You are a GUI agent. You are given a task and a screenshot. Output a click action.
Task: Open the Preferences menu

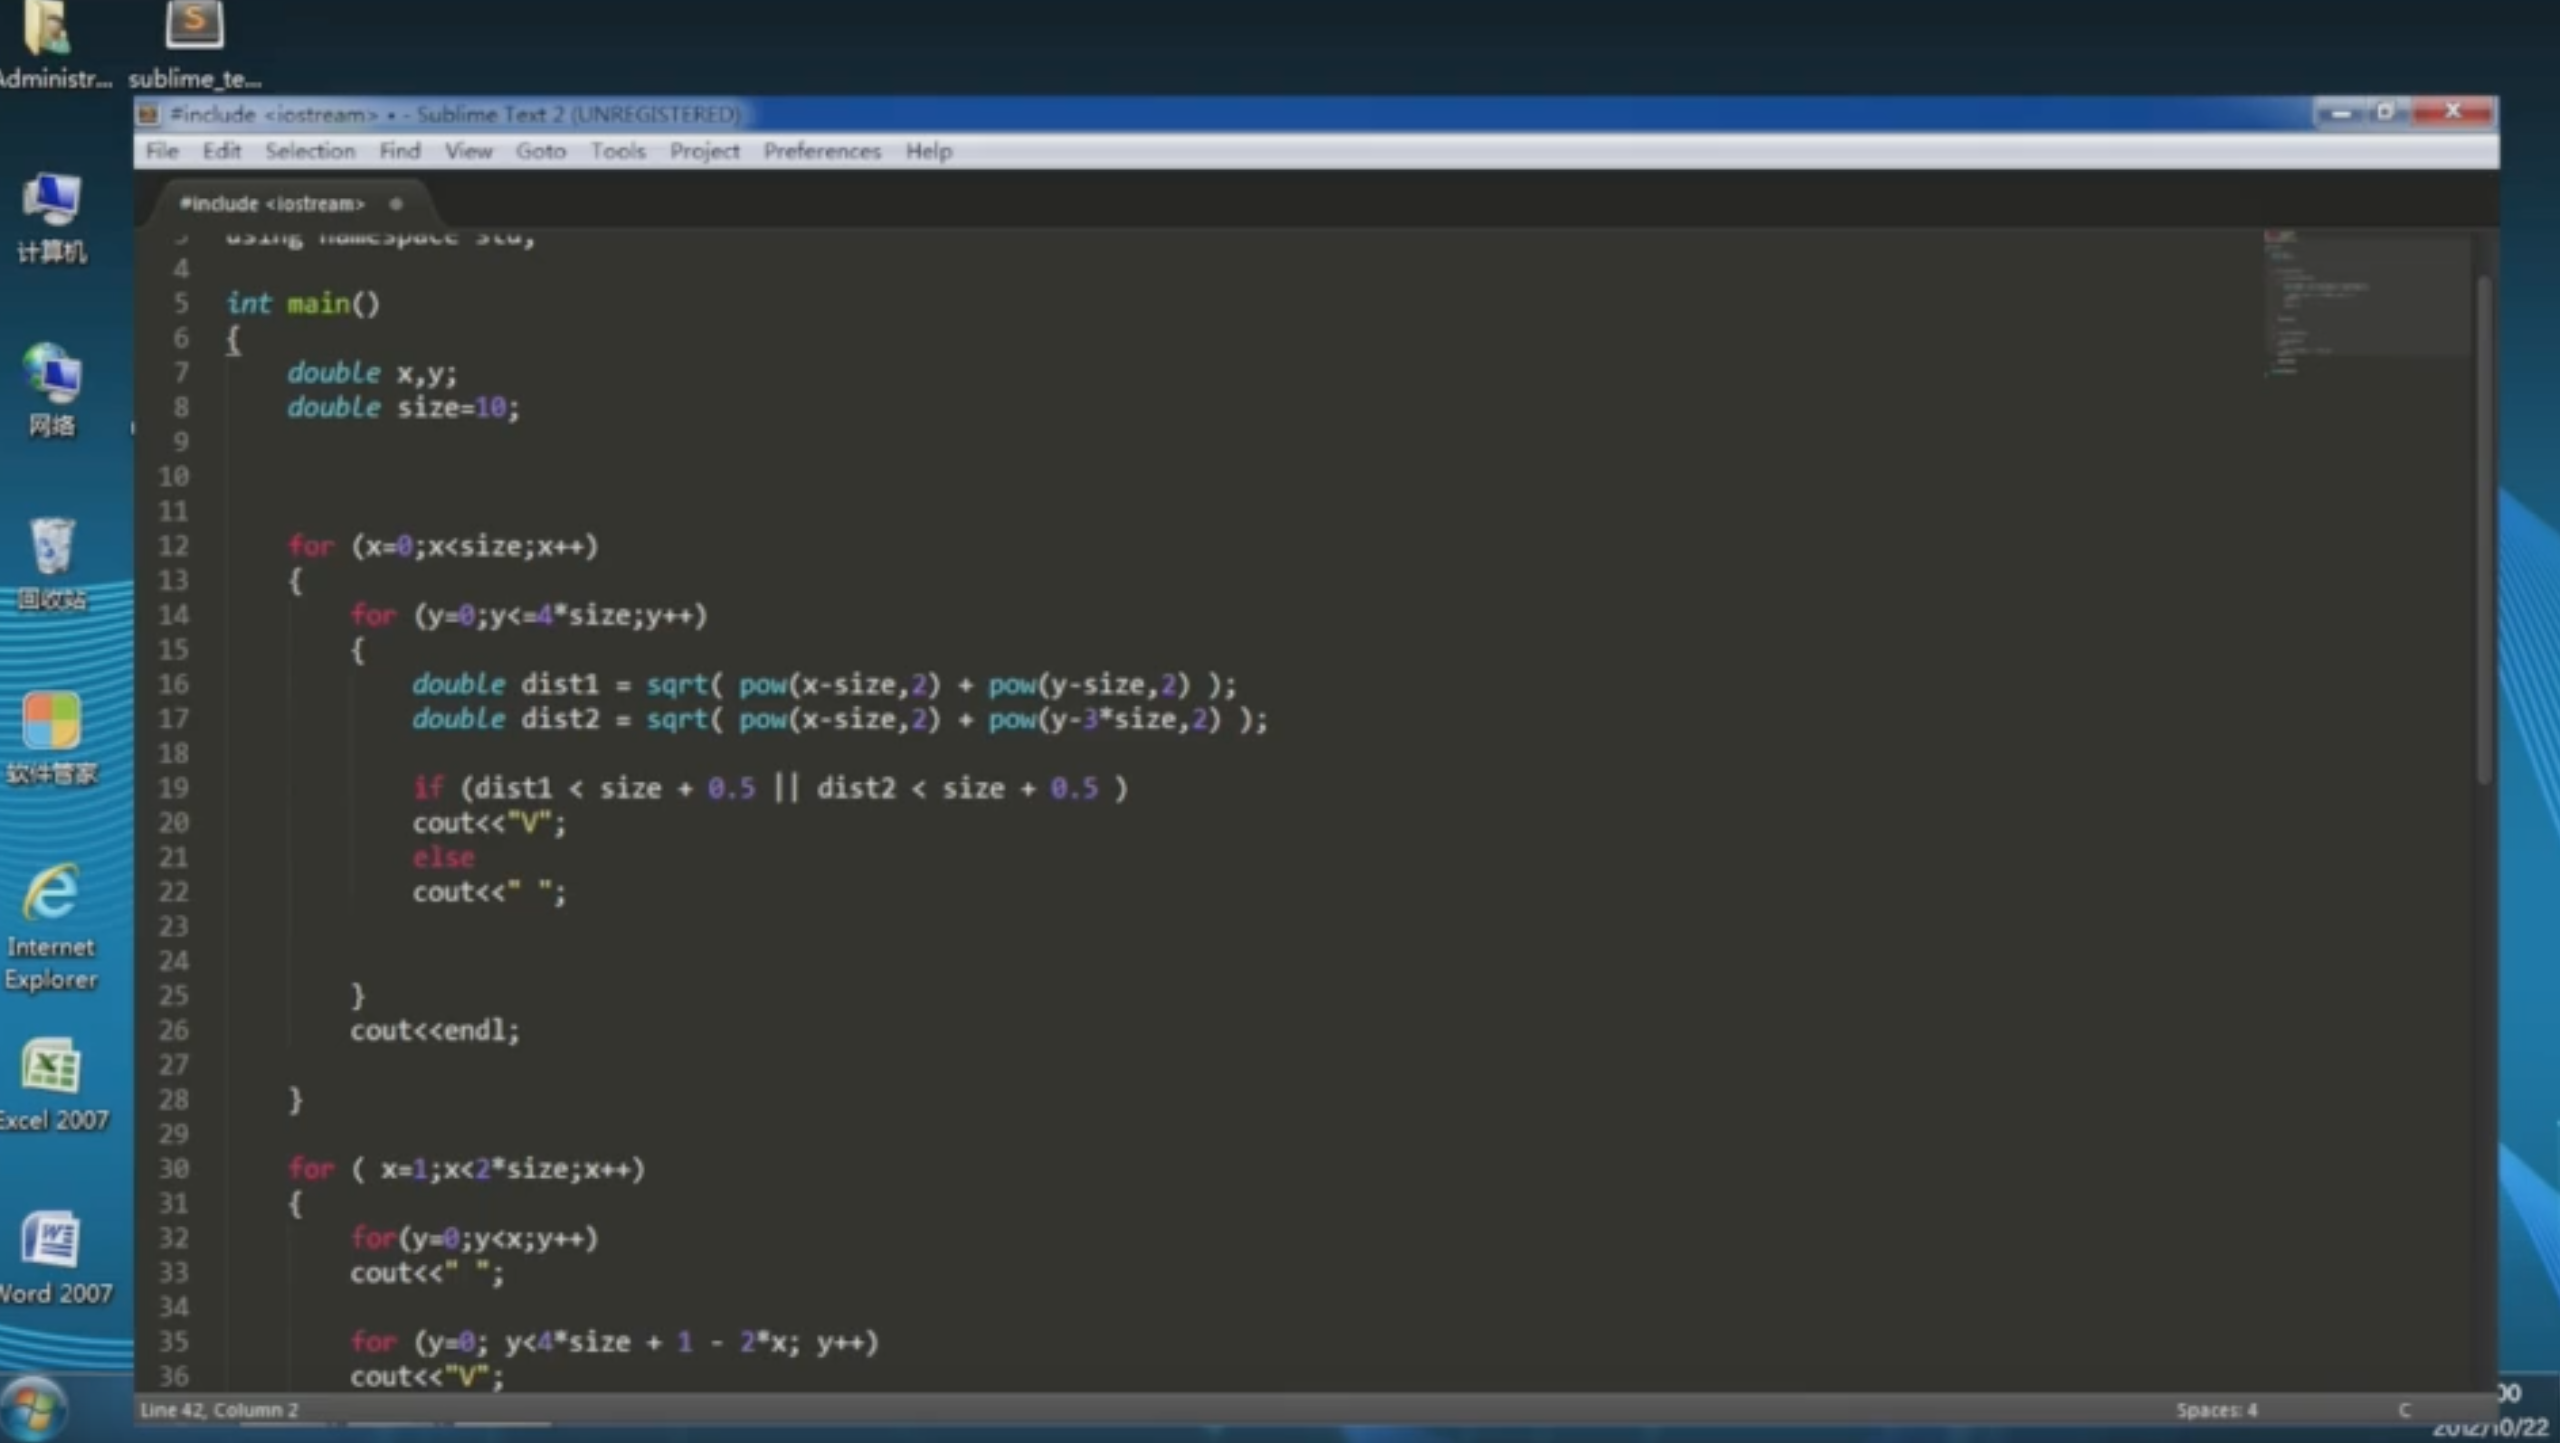point(822,151)
